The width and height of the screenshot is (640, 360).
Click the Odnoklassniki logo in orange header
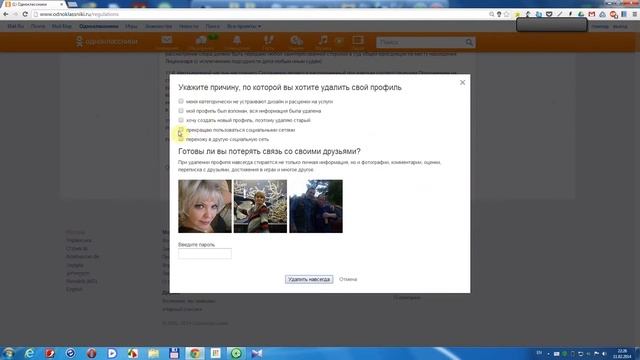pyautogui.click(x=107, y=42)
